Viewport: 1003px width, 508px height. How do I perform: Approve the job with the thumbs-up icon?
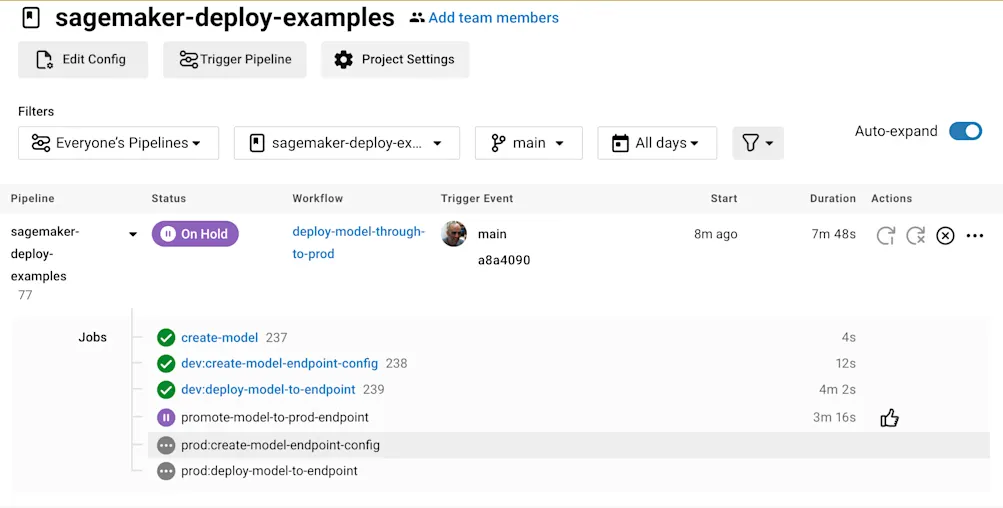click(x=889, y=418)
